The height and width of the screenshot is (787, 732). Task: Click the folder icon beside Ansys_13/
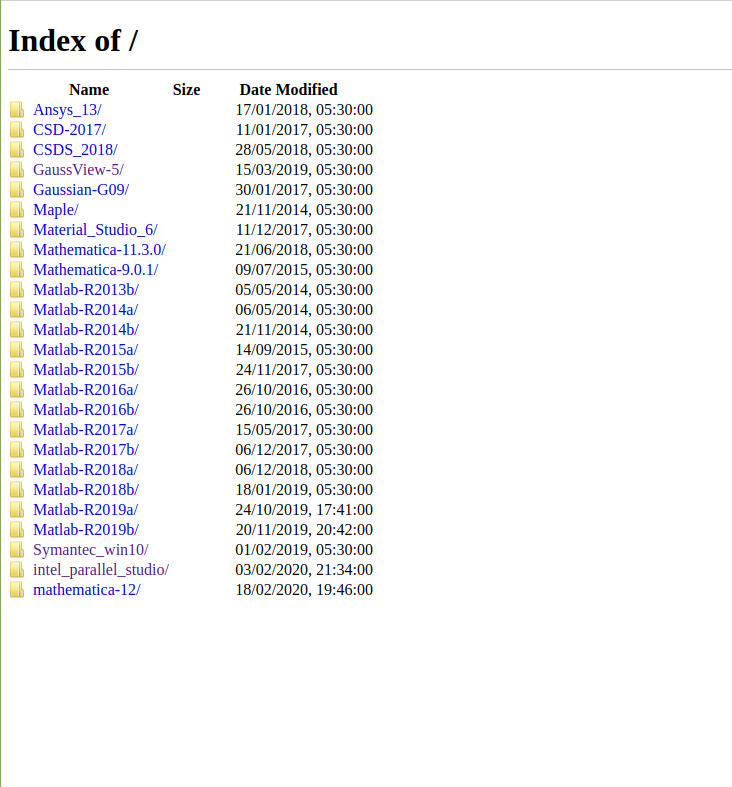[x=17, y=110]
